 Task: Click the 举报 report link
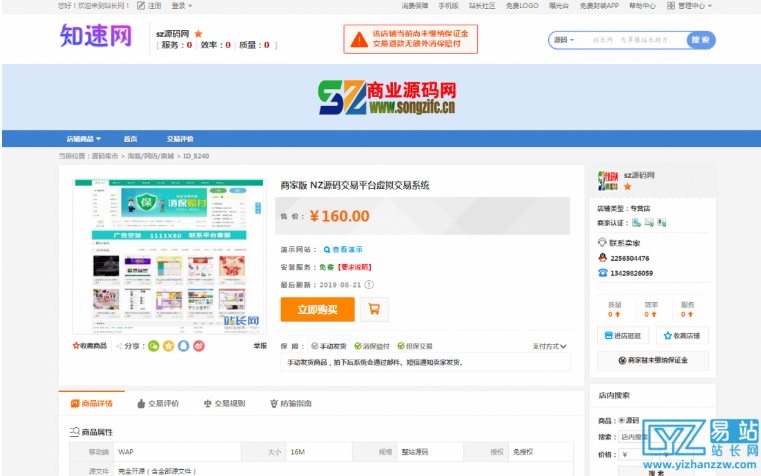[260, 345]
